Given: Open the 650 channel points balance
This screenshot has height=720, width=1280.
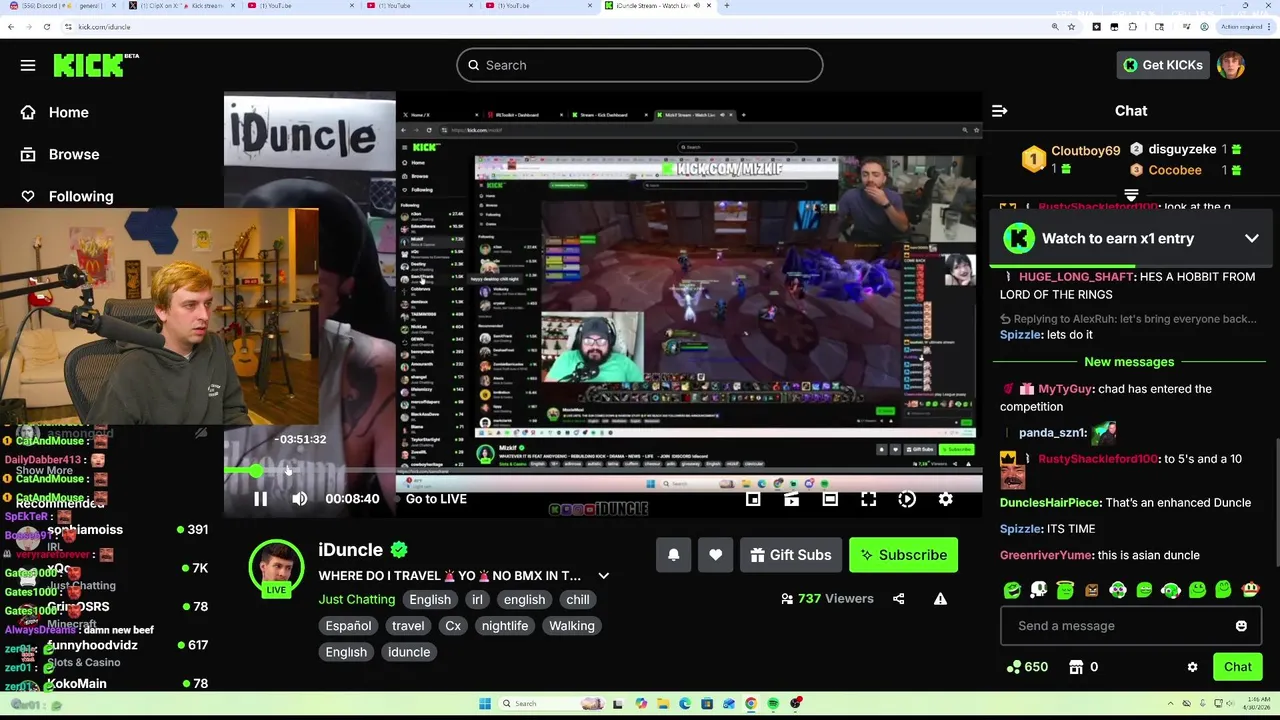Looking at the screenshot, I should (1026, 667).
